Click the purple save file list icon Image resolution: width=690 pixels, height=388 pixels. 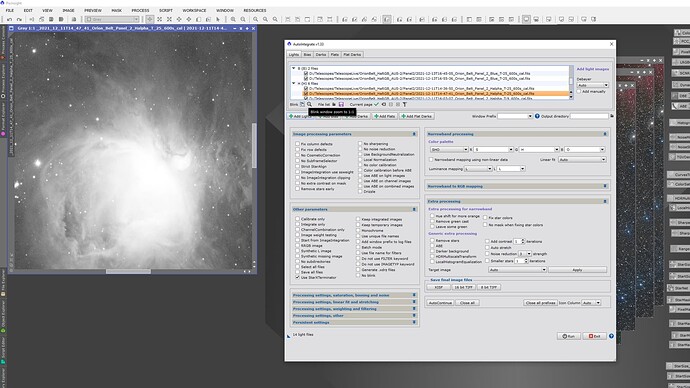(341, 104)
